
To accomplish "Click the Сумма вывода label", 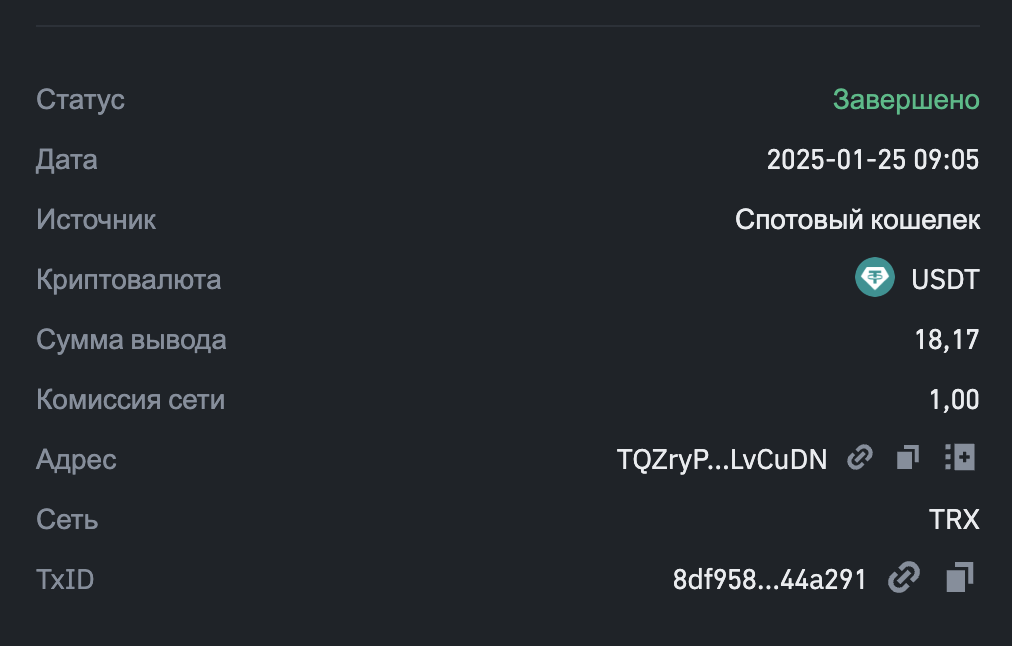I will point(131,340).
